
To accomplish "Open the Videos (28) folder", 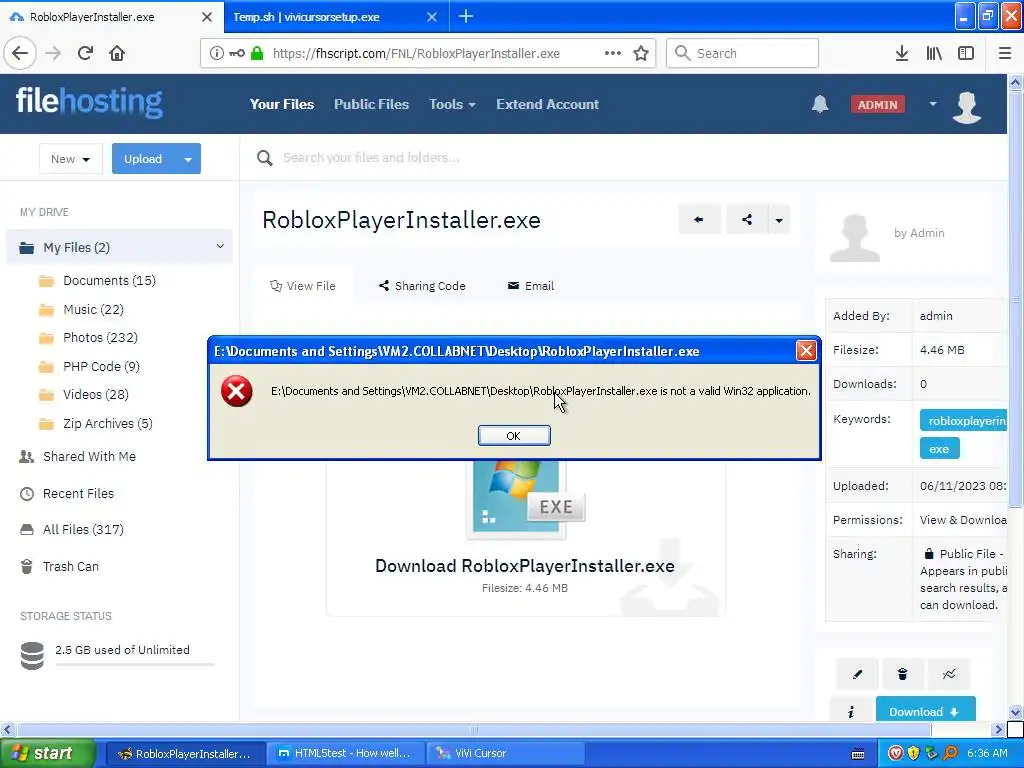I will 95,394.
